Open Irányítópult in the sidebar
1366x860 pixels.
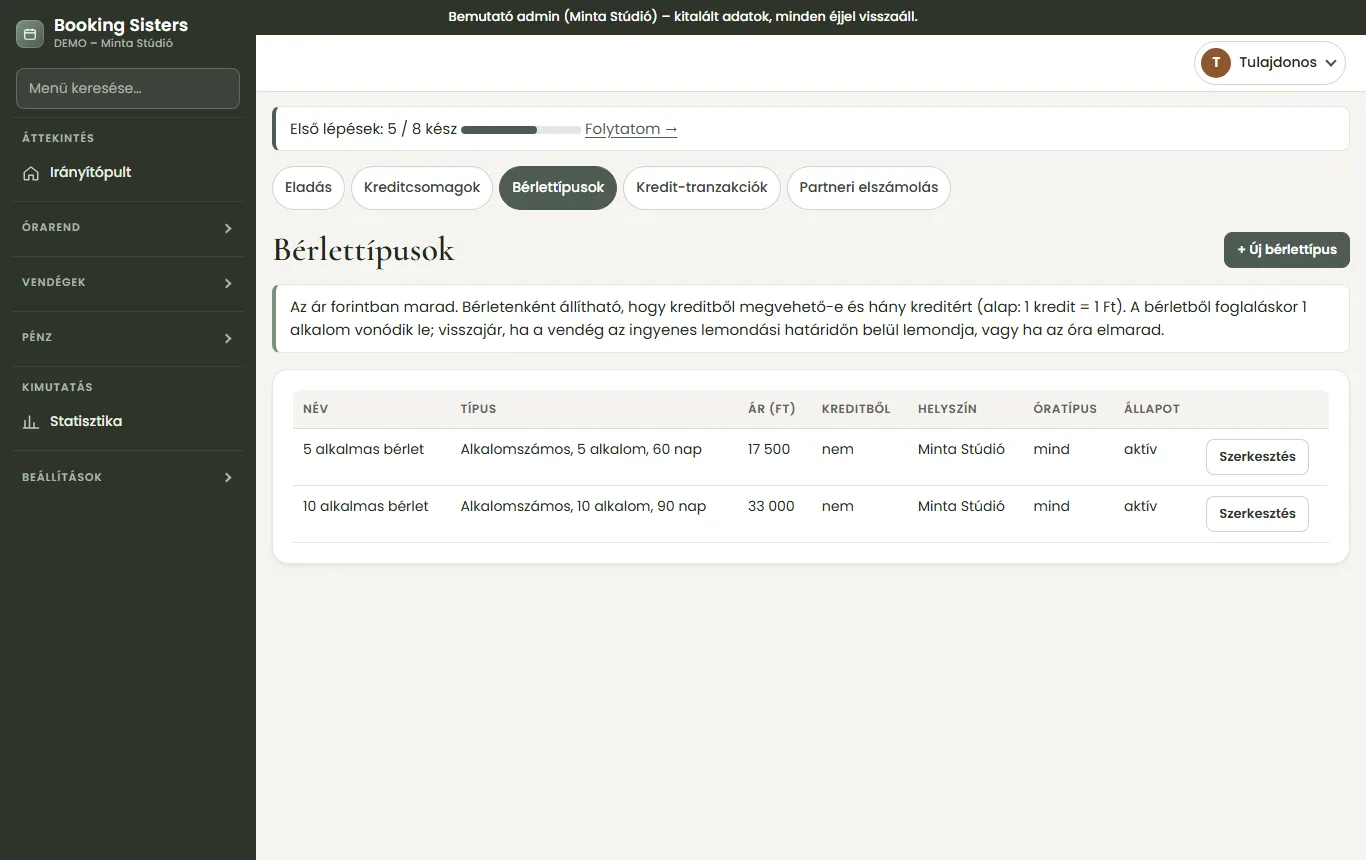(128, 173)
